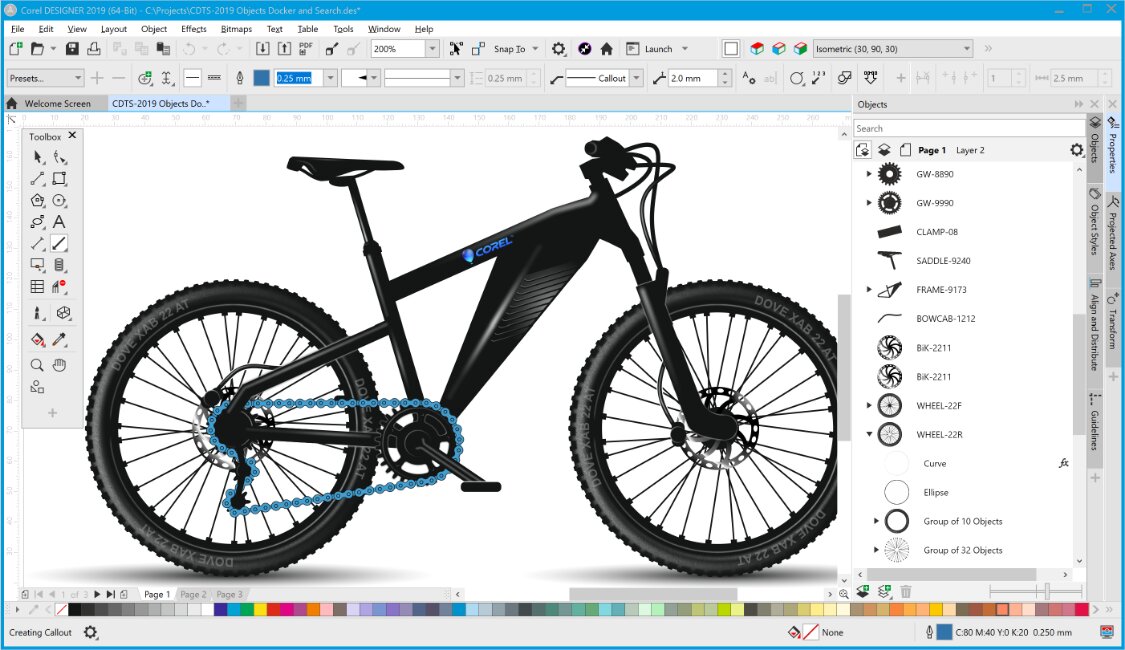Viewport: 1125px width, 650px height.
Task: Add a new document tab with plus button
Action: (x=238, y=103)
